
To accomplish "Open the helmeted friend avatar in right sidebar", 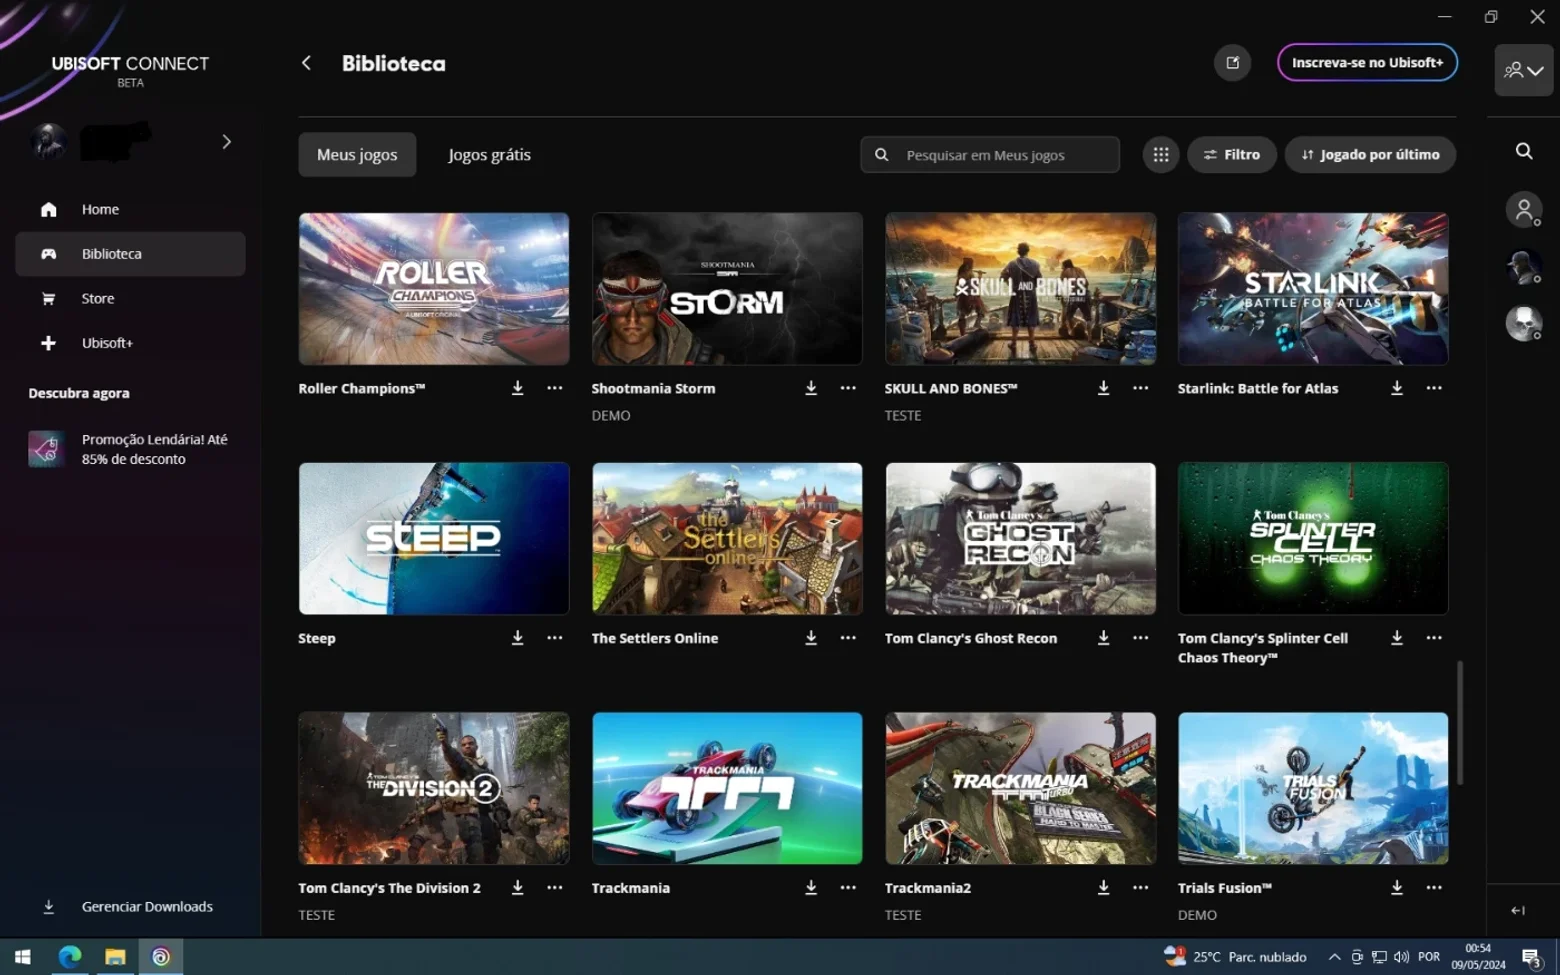I will [x=1524, y=267].
